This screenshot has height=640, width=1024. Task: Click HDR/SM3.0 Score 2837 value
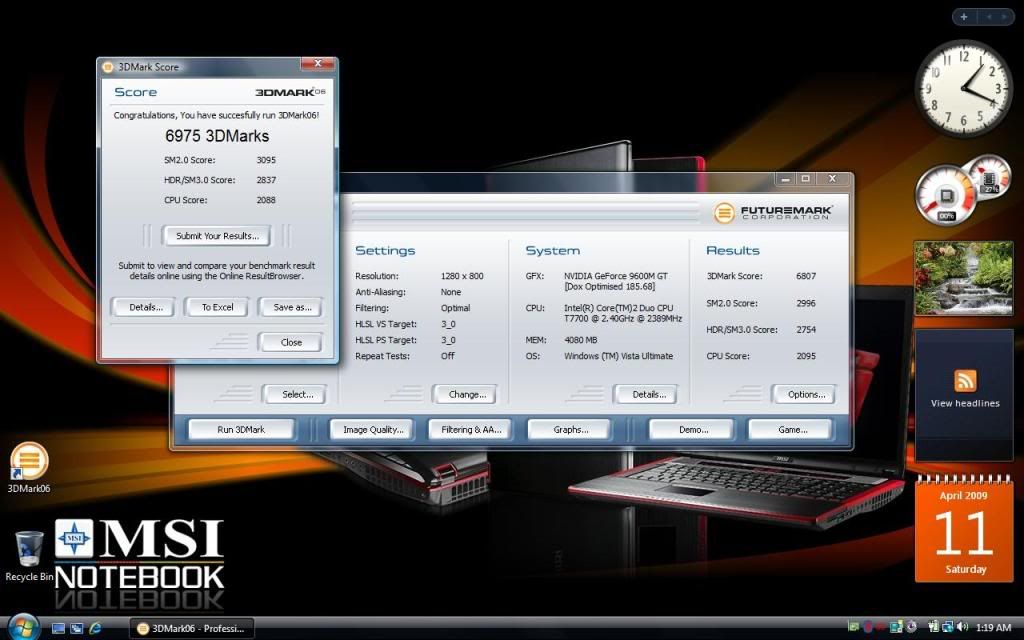click(266, 180)
